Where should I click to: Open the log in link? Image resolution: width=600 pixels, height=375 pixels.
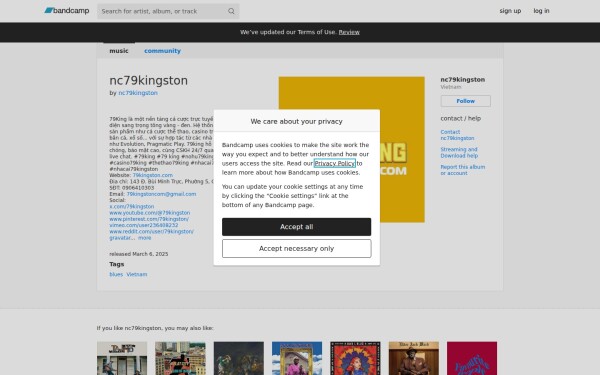point(541,11)
